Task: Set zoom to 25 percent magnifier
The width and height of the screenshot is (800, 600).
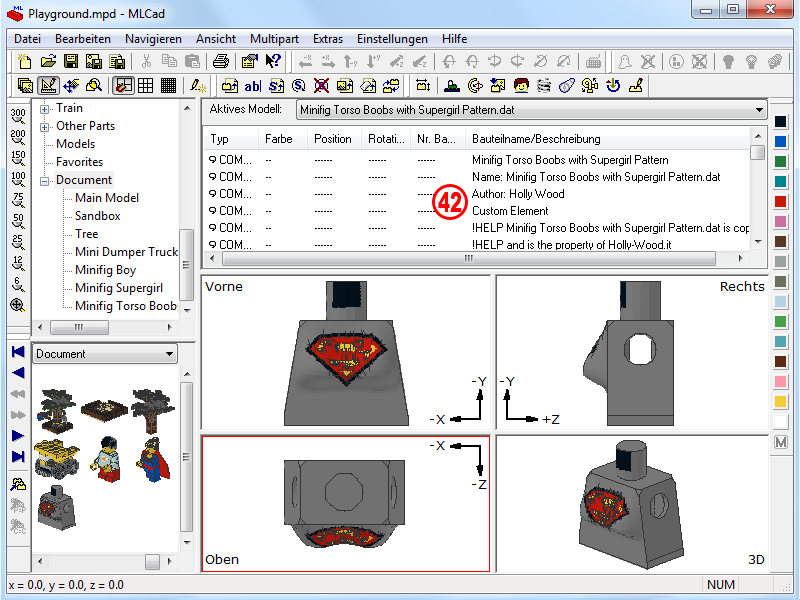Action: coord(18,242)
